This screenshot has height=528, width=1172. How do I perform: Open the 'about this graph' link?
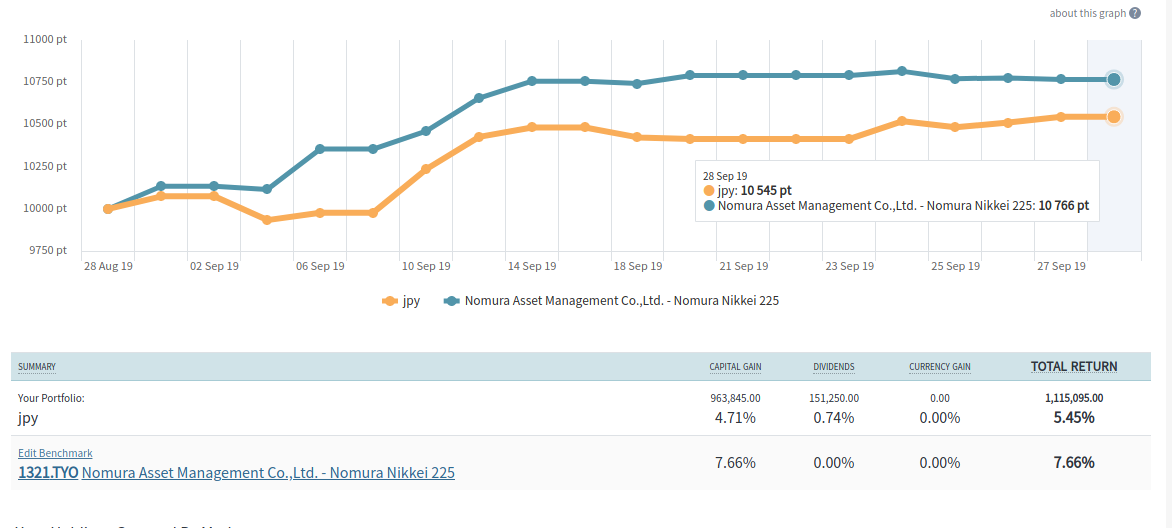[1087, 13]
